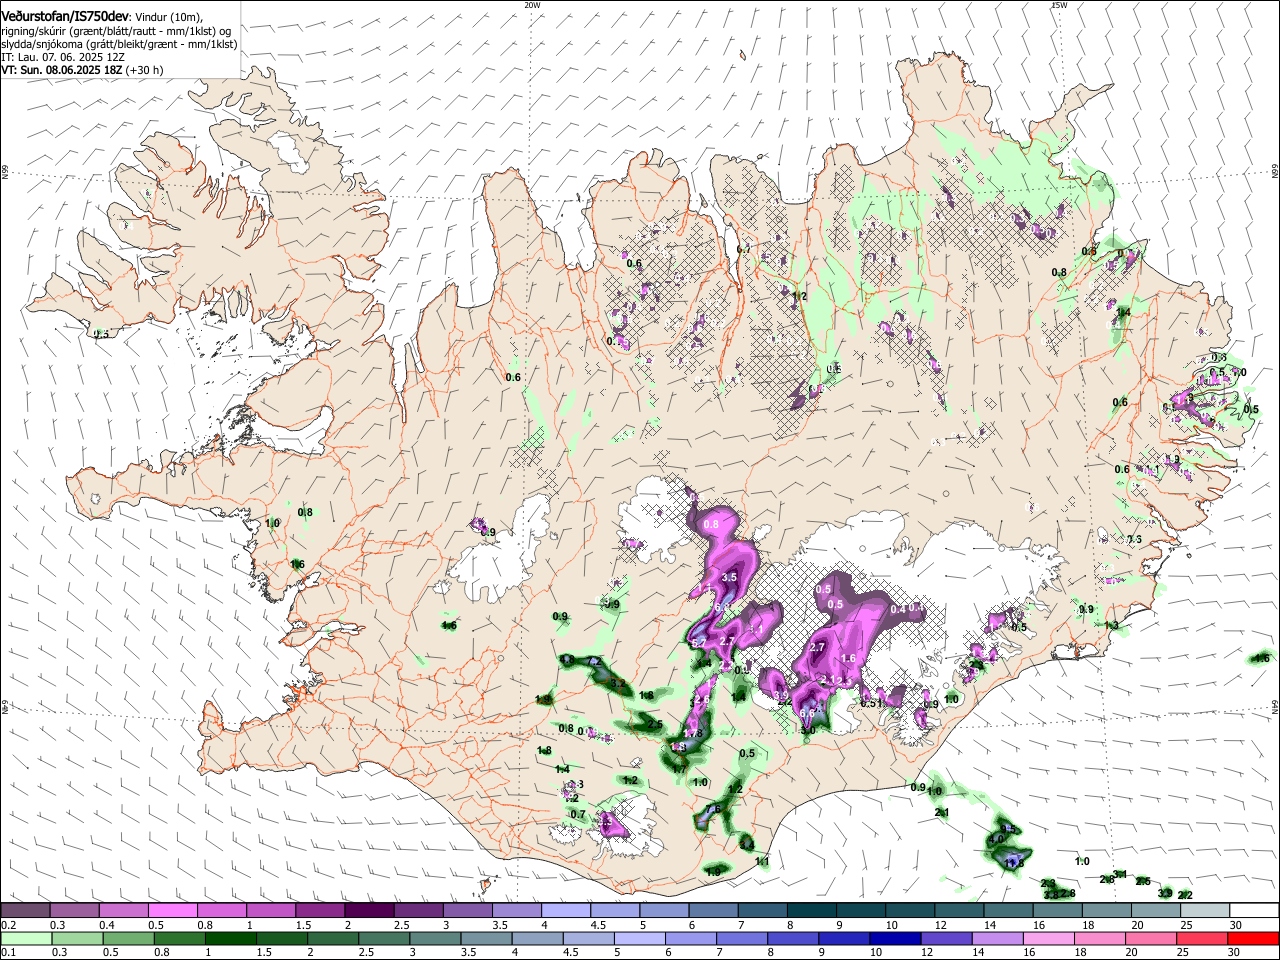1280x960 pixels.
Task: Click the darkest purple 2 mm snow legend swatch
Action: point(368,911)
